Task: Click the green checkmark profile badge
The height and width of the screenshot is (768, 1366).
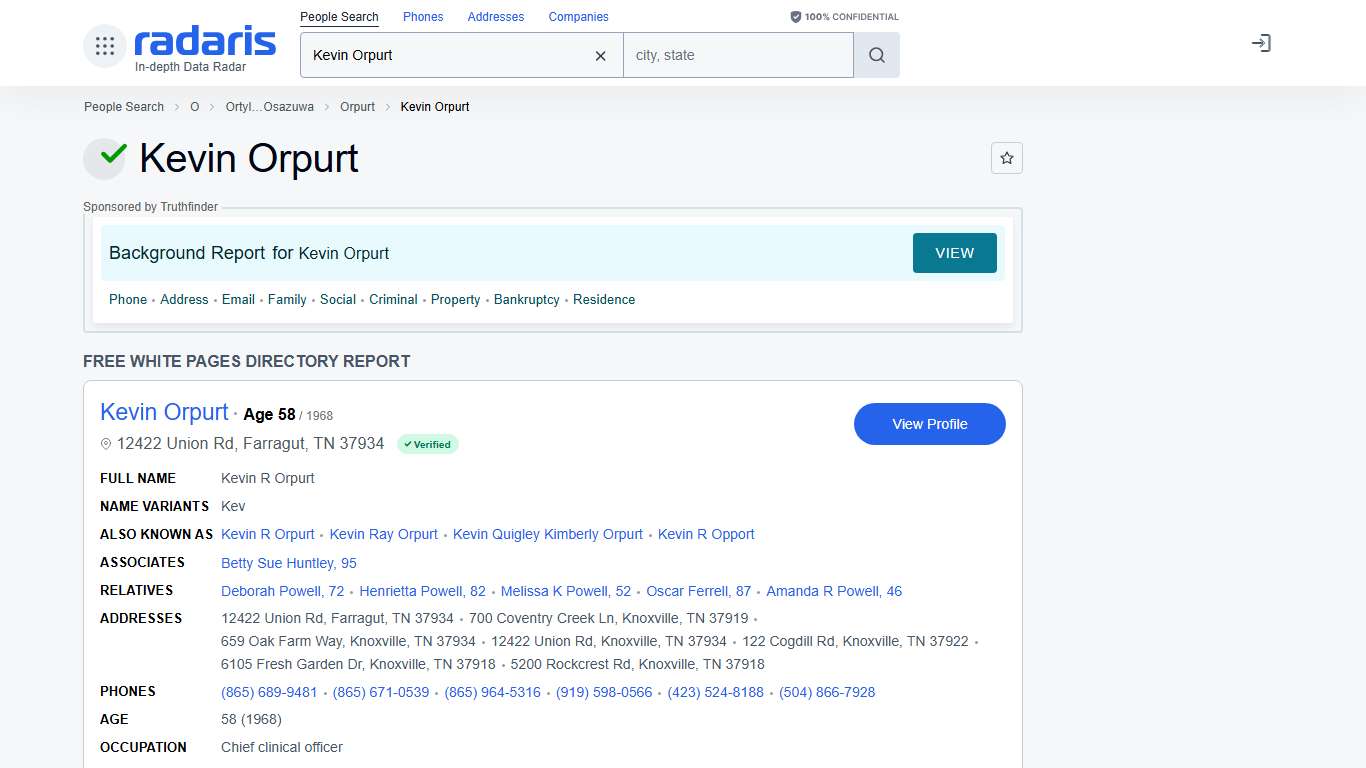Action: tap(105, 158)
